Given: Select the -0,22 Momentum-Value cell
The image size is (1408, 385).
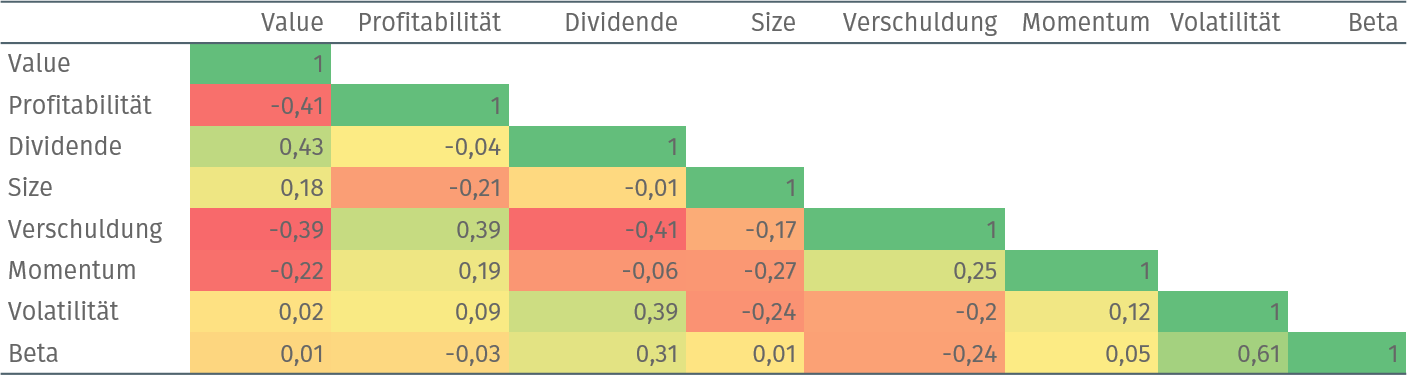Looking at the screenshot, I should tap(260, 270).
